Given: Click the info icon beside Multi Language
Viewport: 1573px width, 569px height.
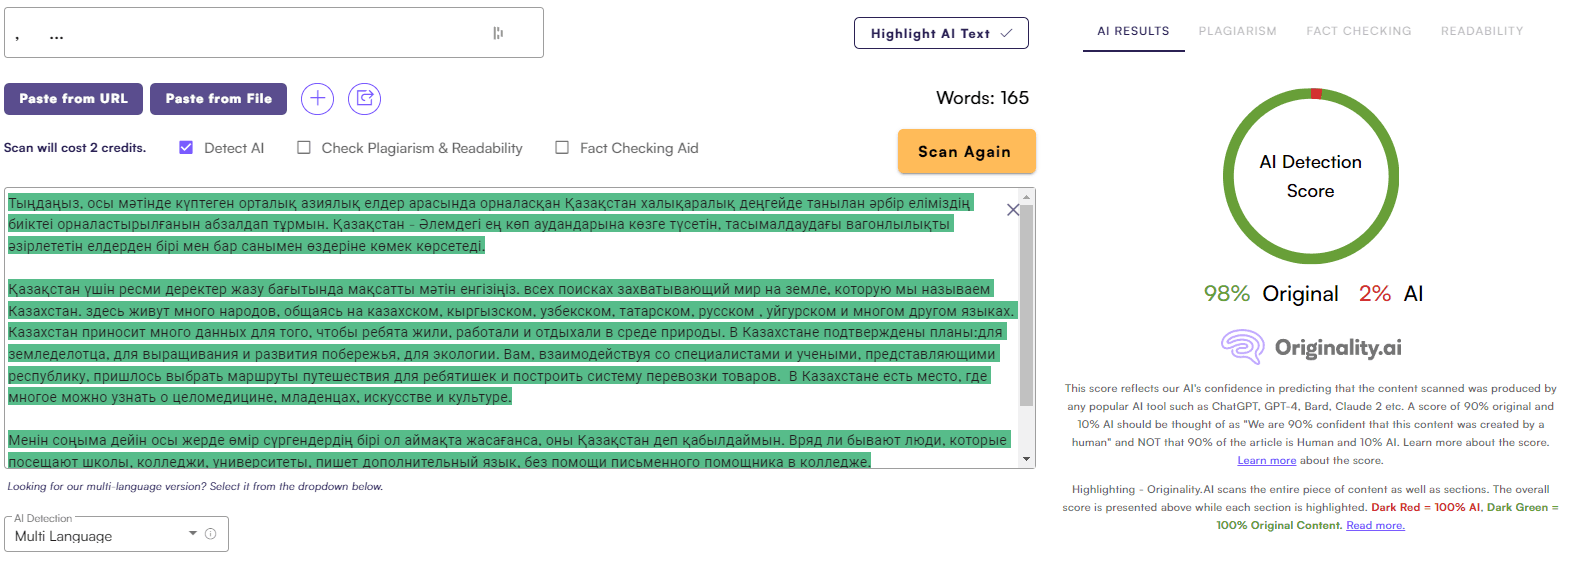Looking at the screenshot, I should point(210,534).
